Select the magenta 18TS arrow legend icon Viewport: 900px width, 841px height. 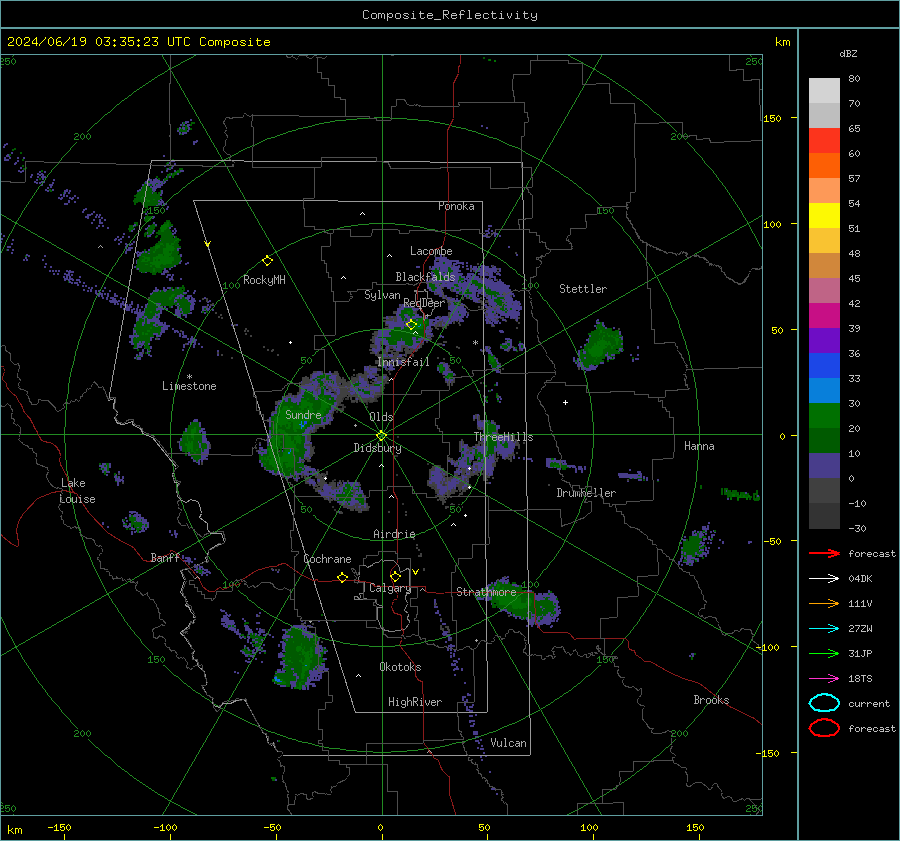[x=824, y=679]
